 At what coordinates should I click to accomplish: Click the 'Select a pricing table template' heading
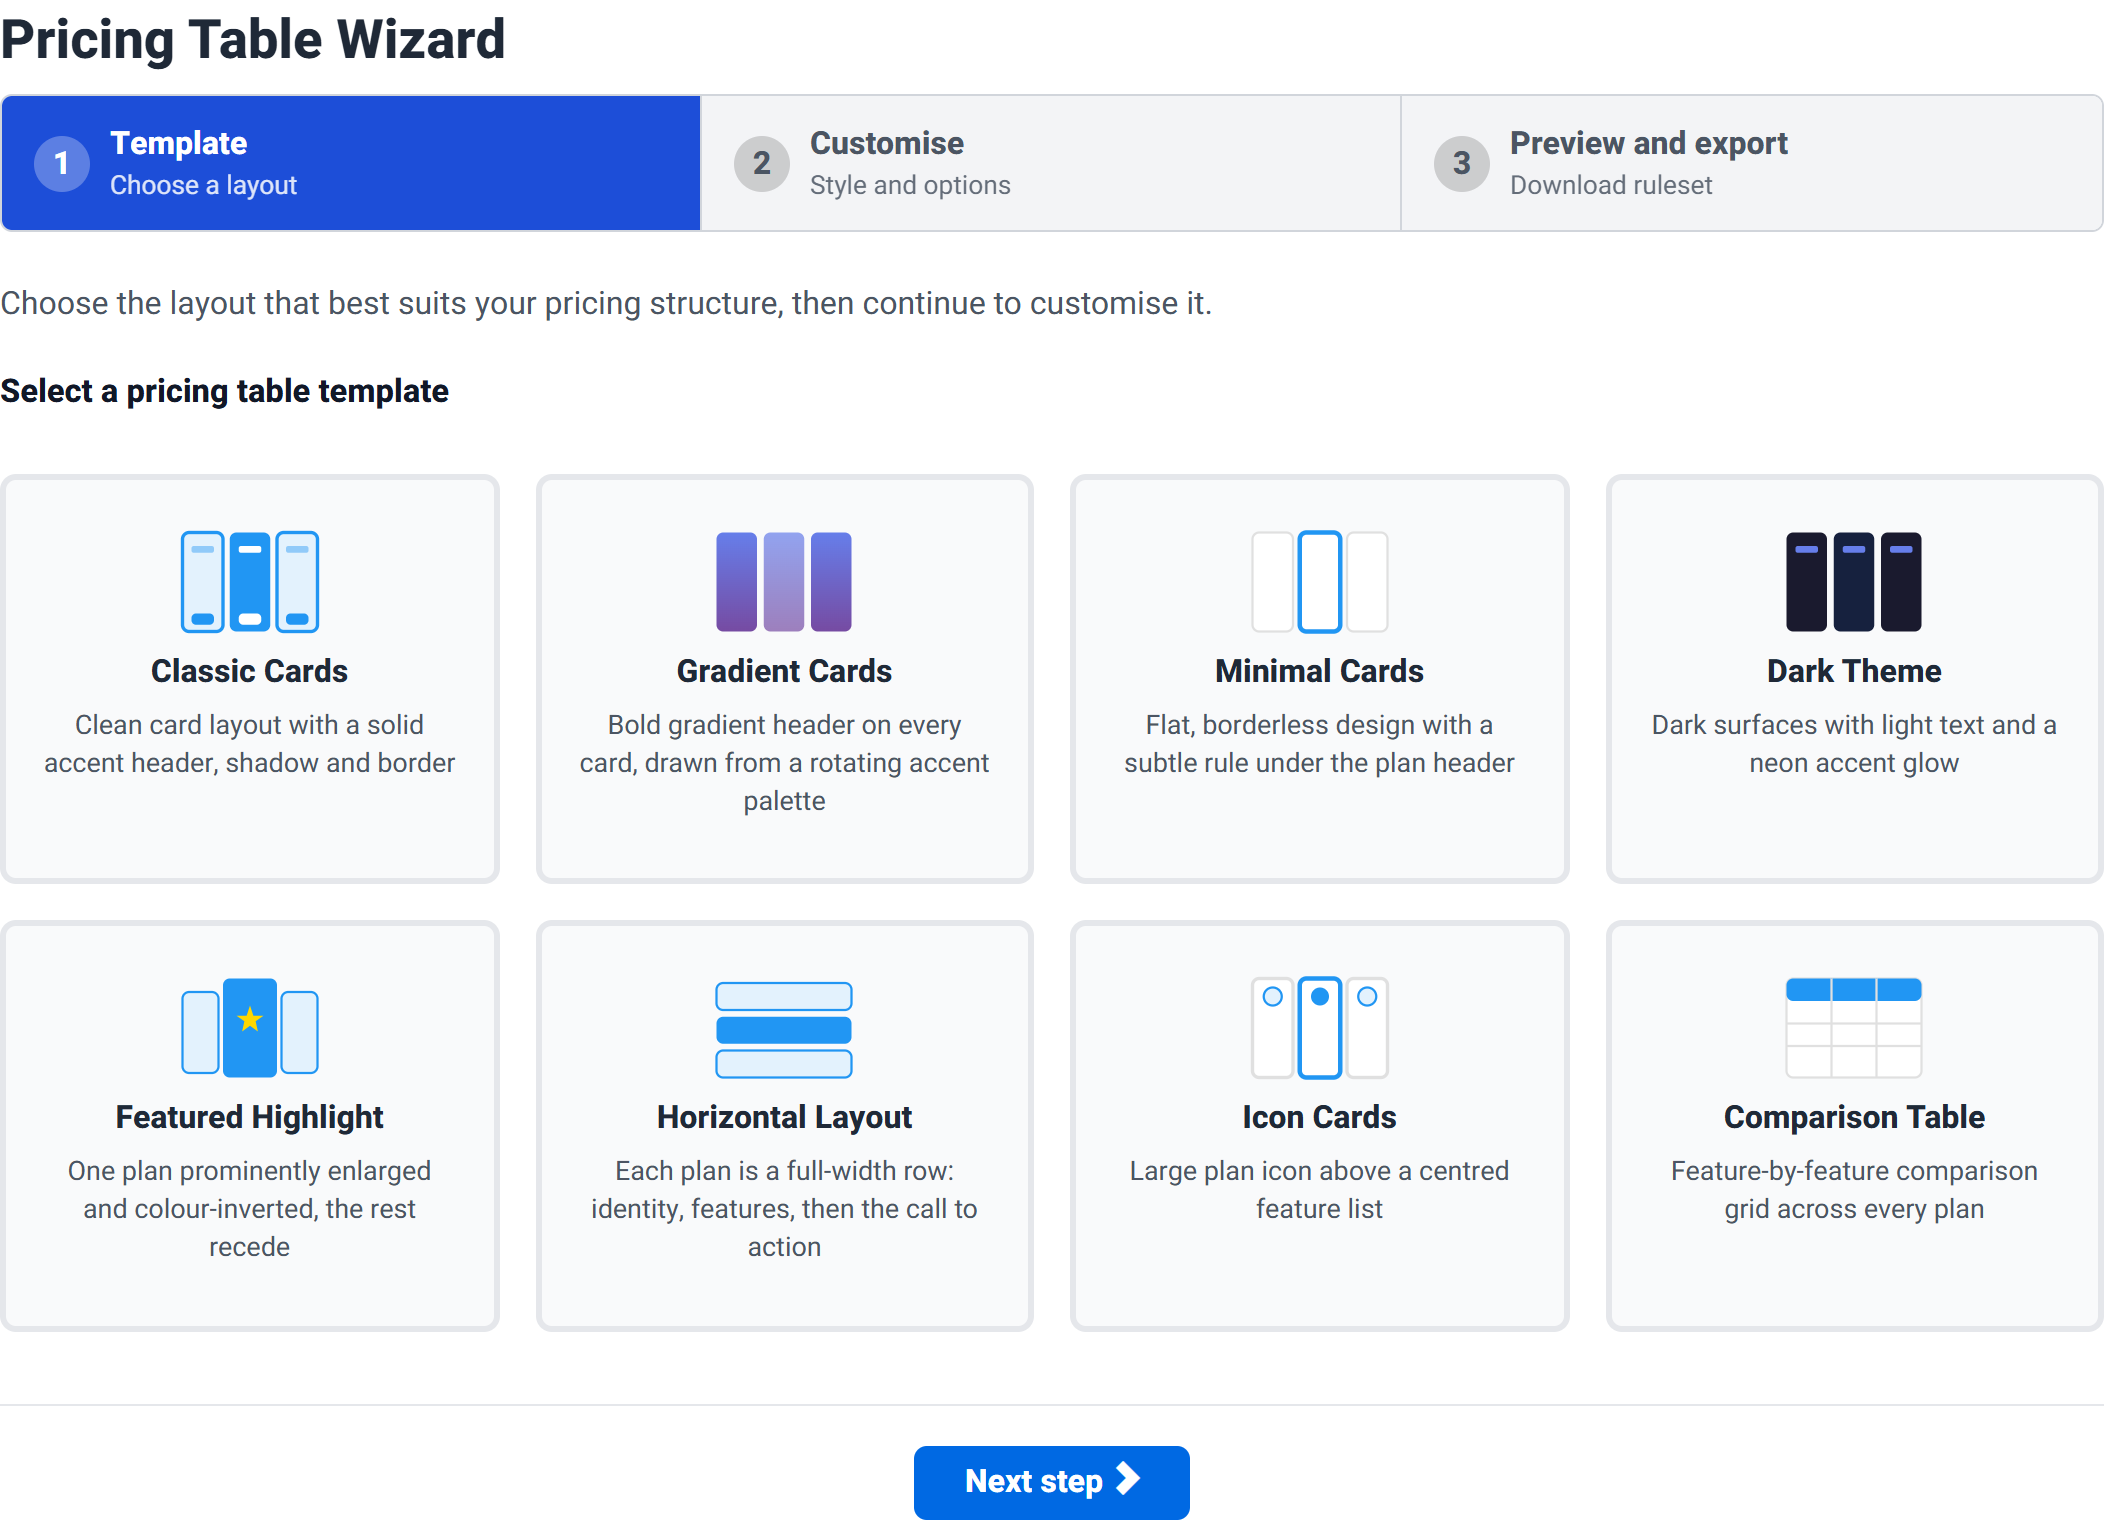pos(225,391)
